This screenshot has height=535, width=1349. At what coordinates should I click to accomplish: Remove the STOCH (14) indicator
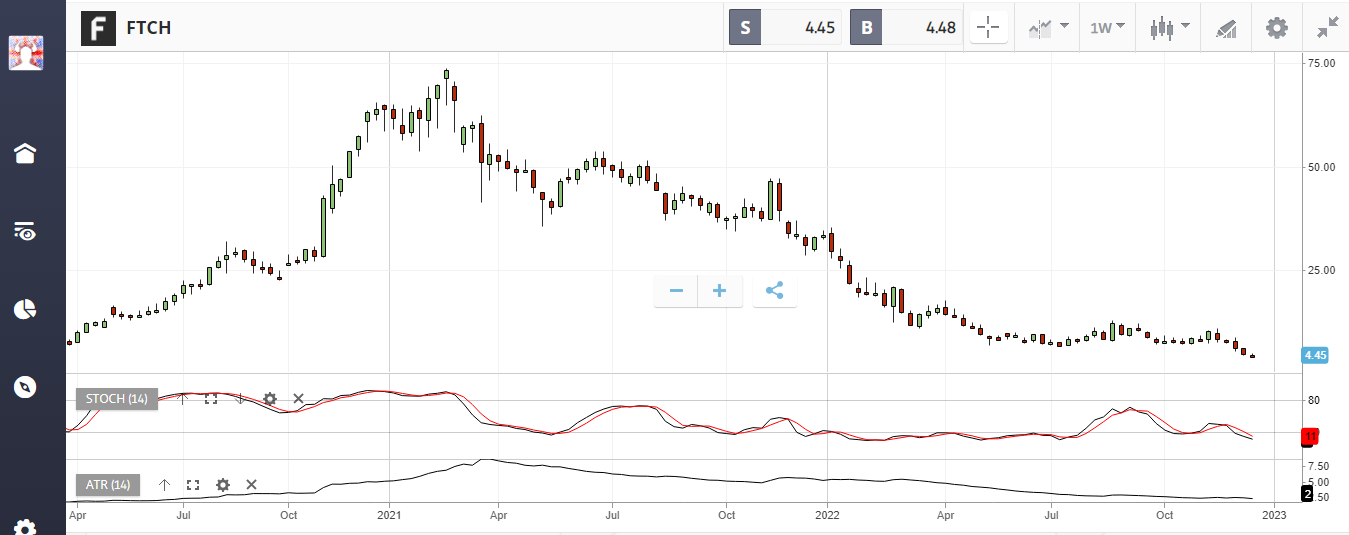click(x=298, y=399)
